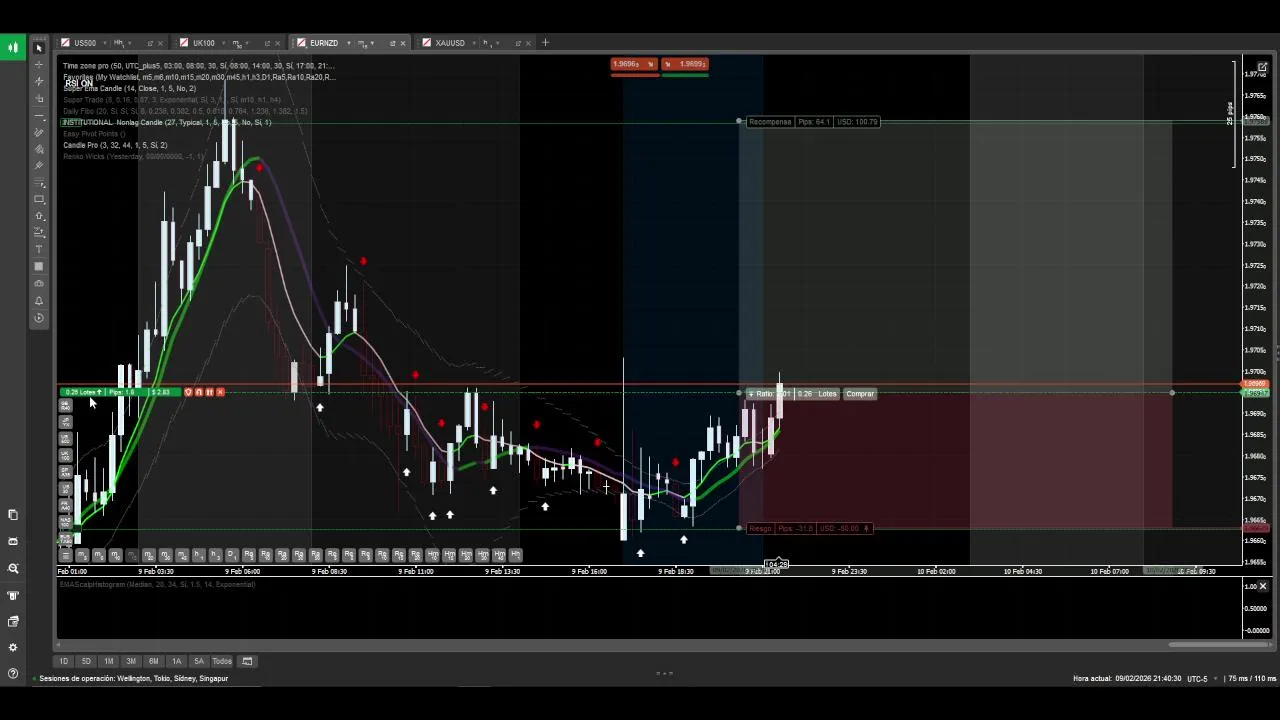Open the Analyze magnifier section in the sidebar

pos(13,568)
